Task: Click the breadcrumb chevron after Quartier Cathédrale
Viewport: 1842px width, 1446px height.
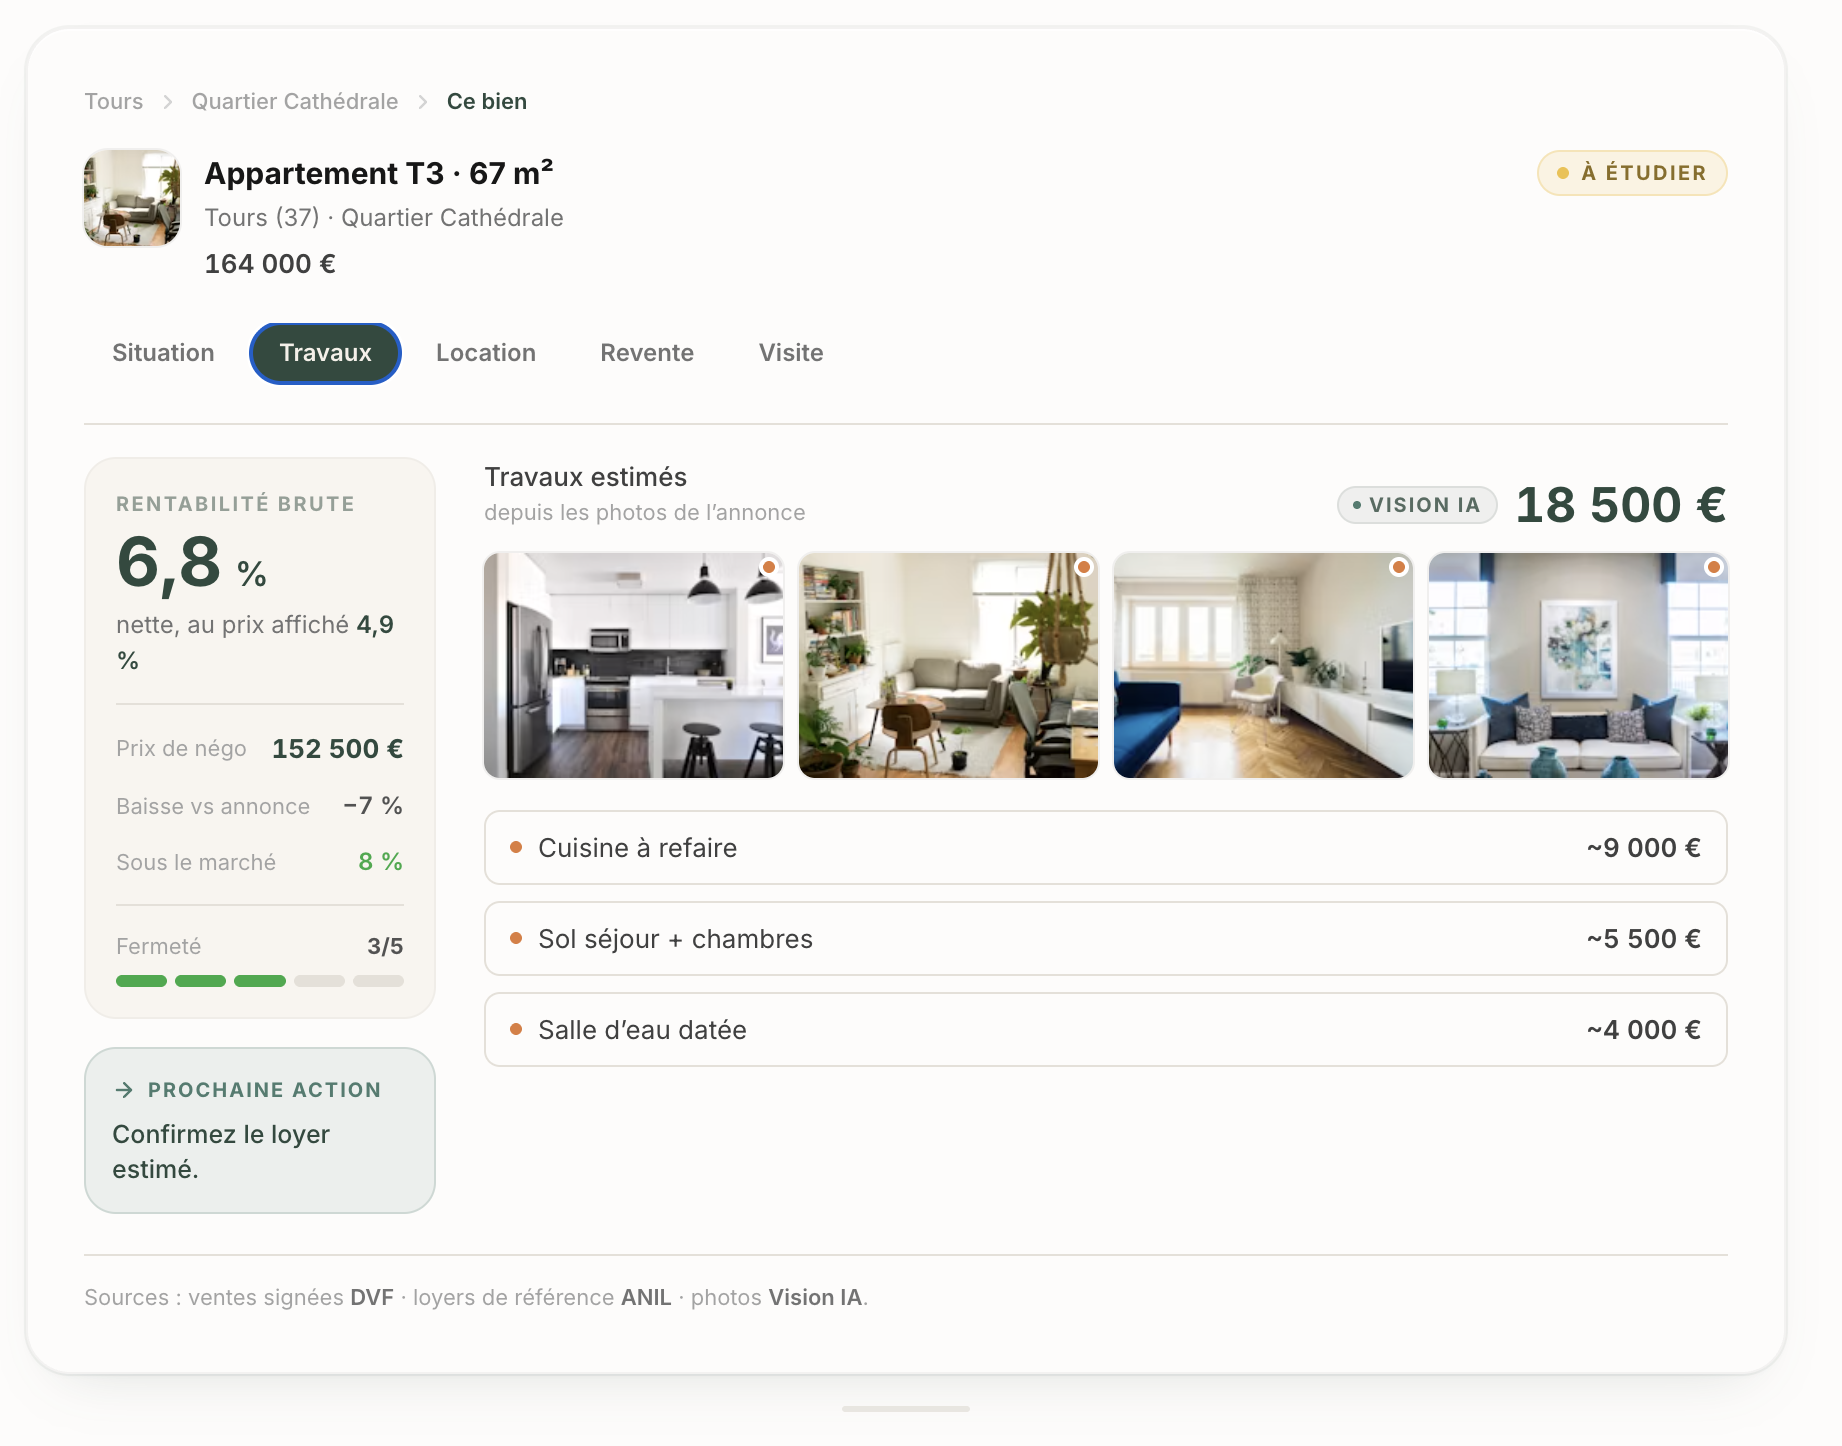Action: pos(423,102)
